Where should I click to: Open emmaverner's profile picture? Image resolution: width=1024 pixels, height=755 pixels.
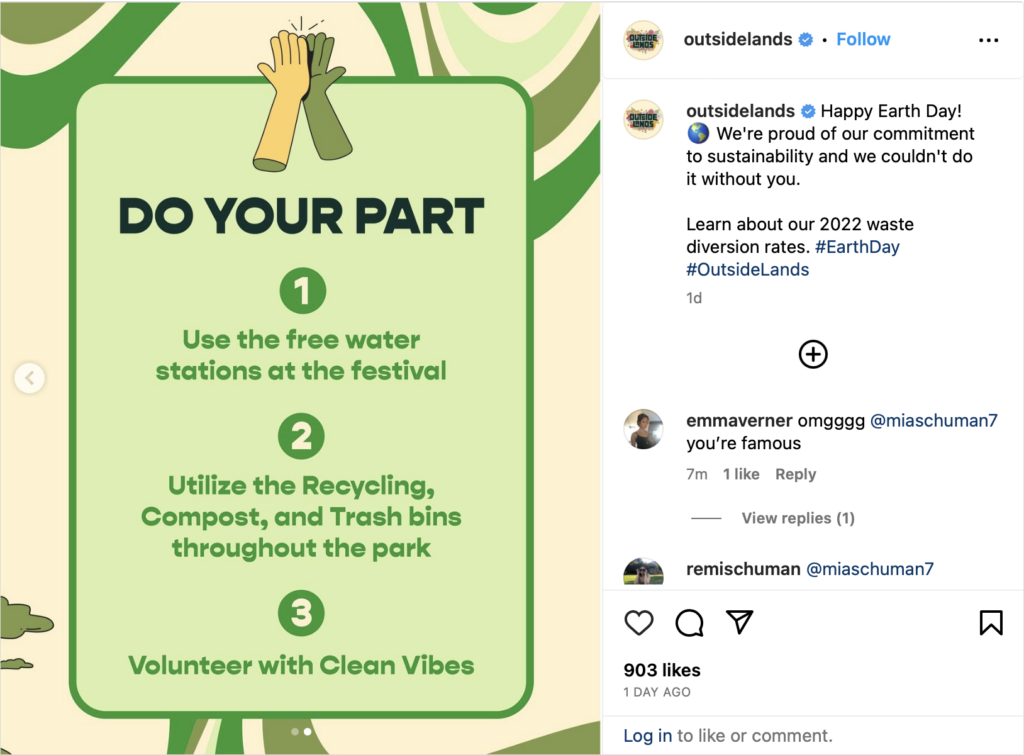[x=644, y=429]
